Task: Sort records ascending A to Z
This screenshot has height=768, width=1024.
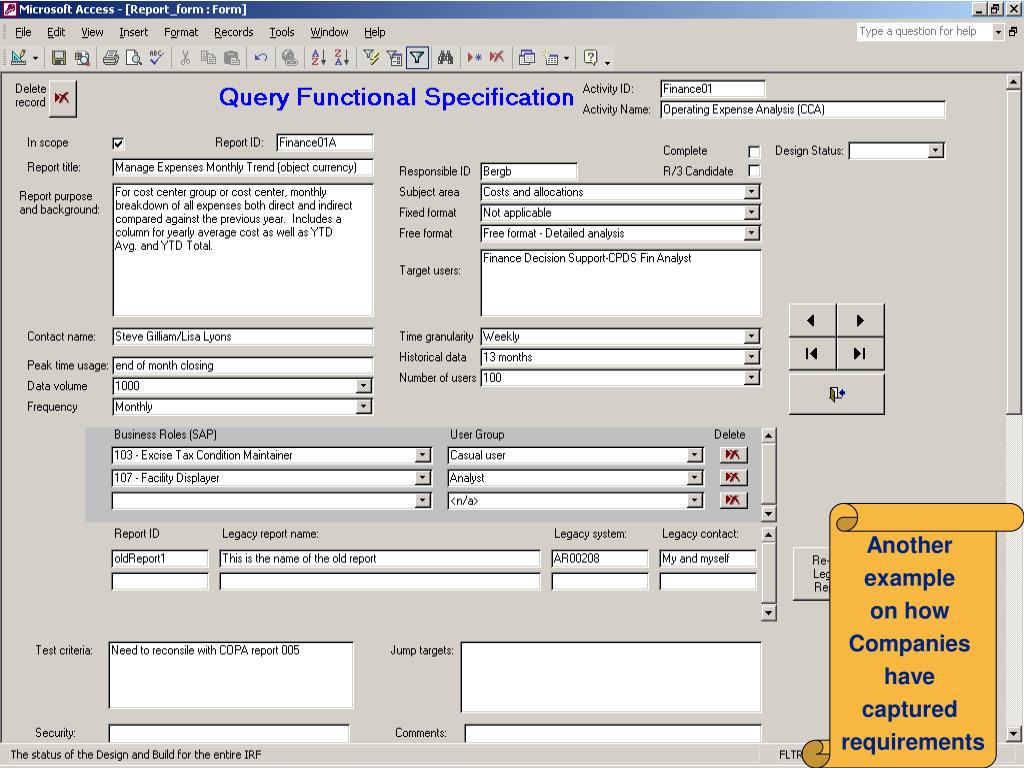Action: pos(319,58)
